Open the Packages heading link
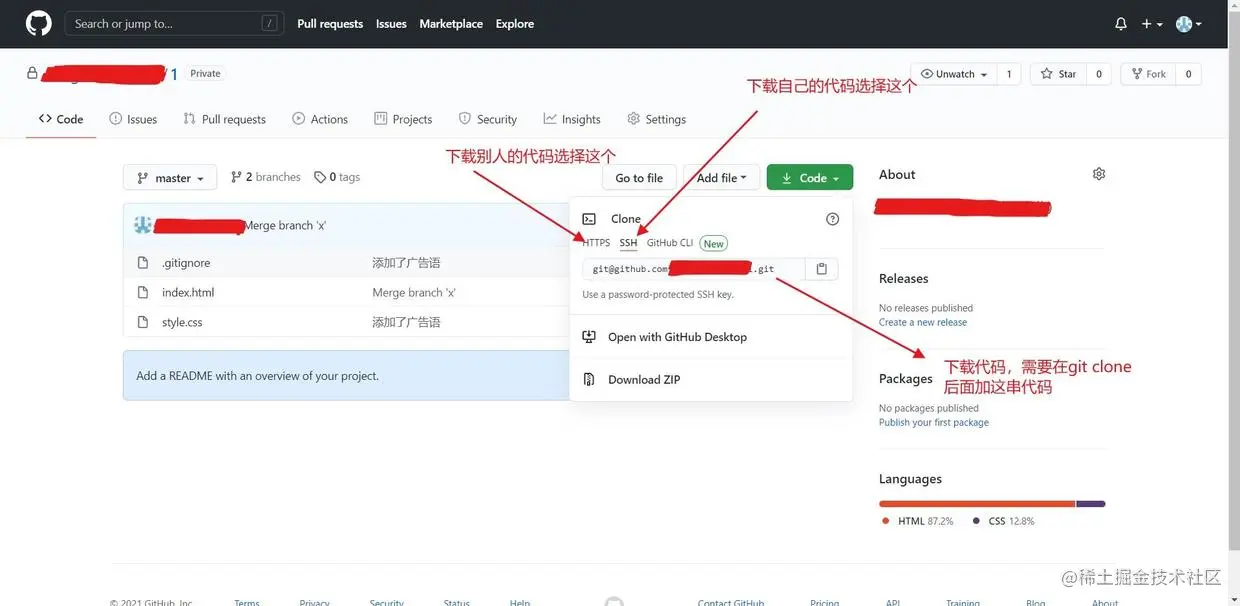The image size is (1240, 606). click(906, 379)
